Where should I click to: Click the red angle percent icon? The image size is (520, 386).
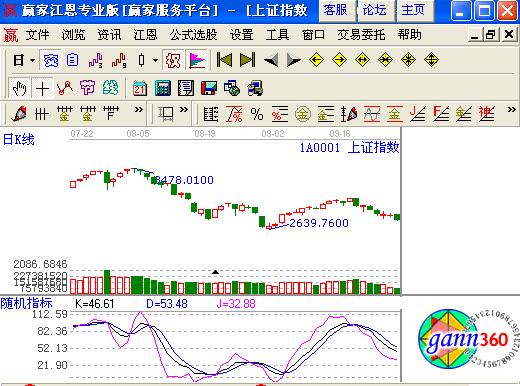pos(234,114)
